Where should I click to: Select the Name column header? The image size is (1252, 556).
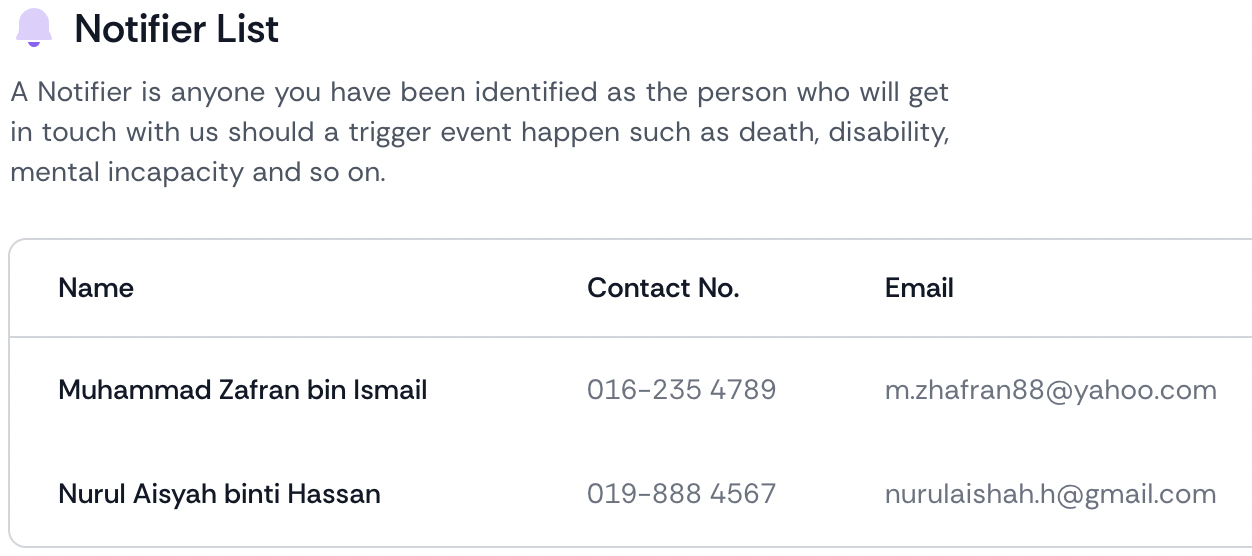coord(96,288)
